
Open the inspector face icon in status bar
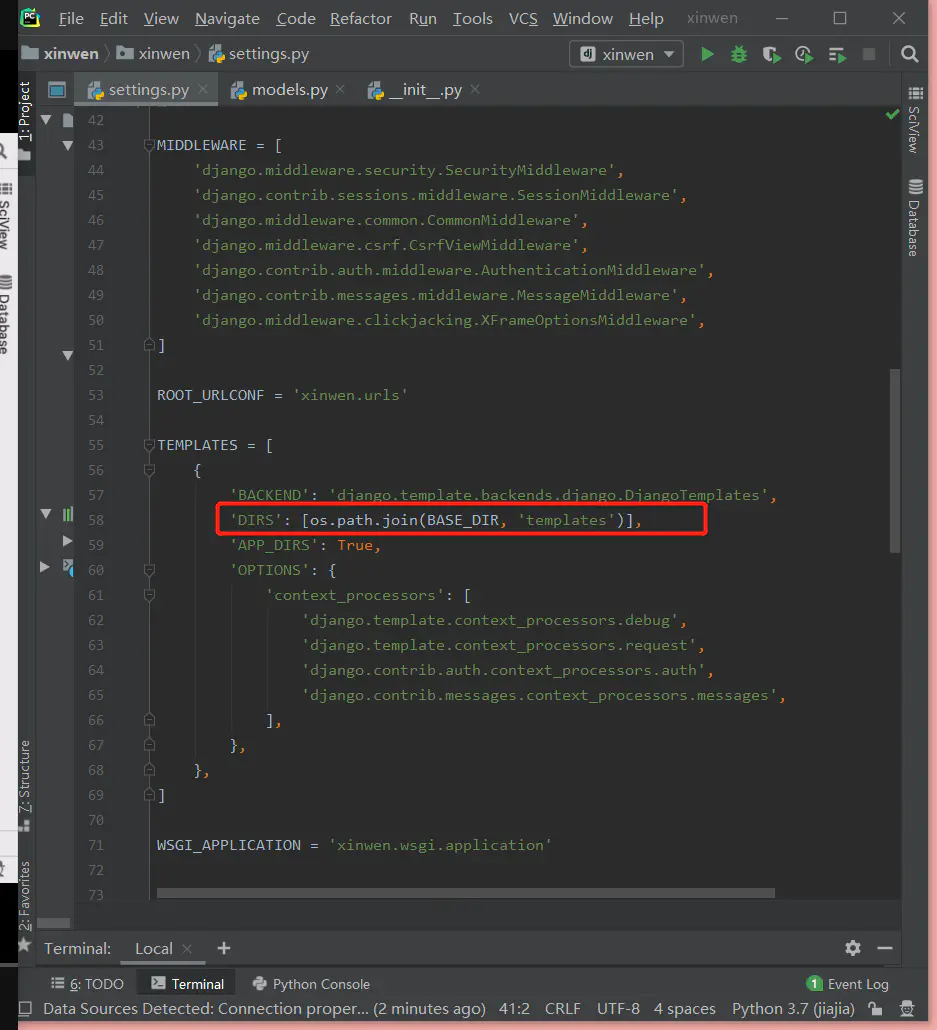(x=907, y=1008)
